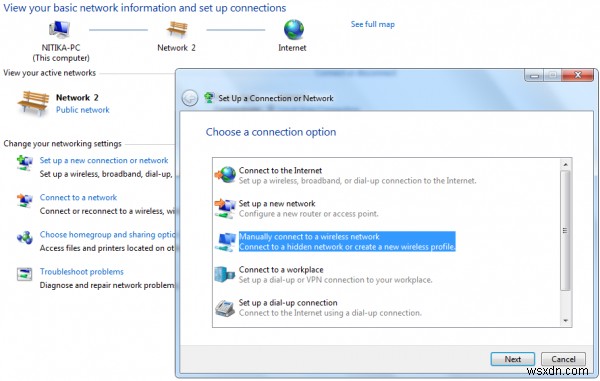Click the bold Network 2 active network name
This screenshot has width=600, height=381.
point(77,98)
